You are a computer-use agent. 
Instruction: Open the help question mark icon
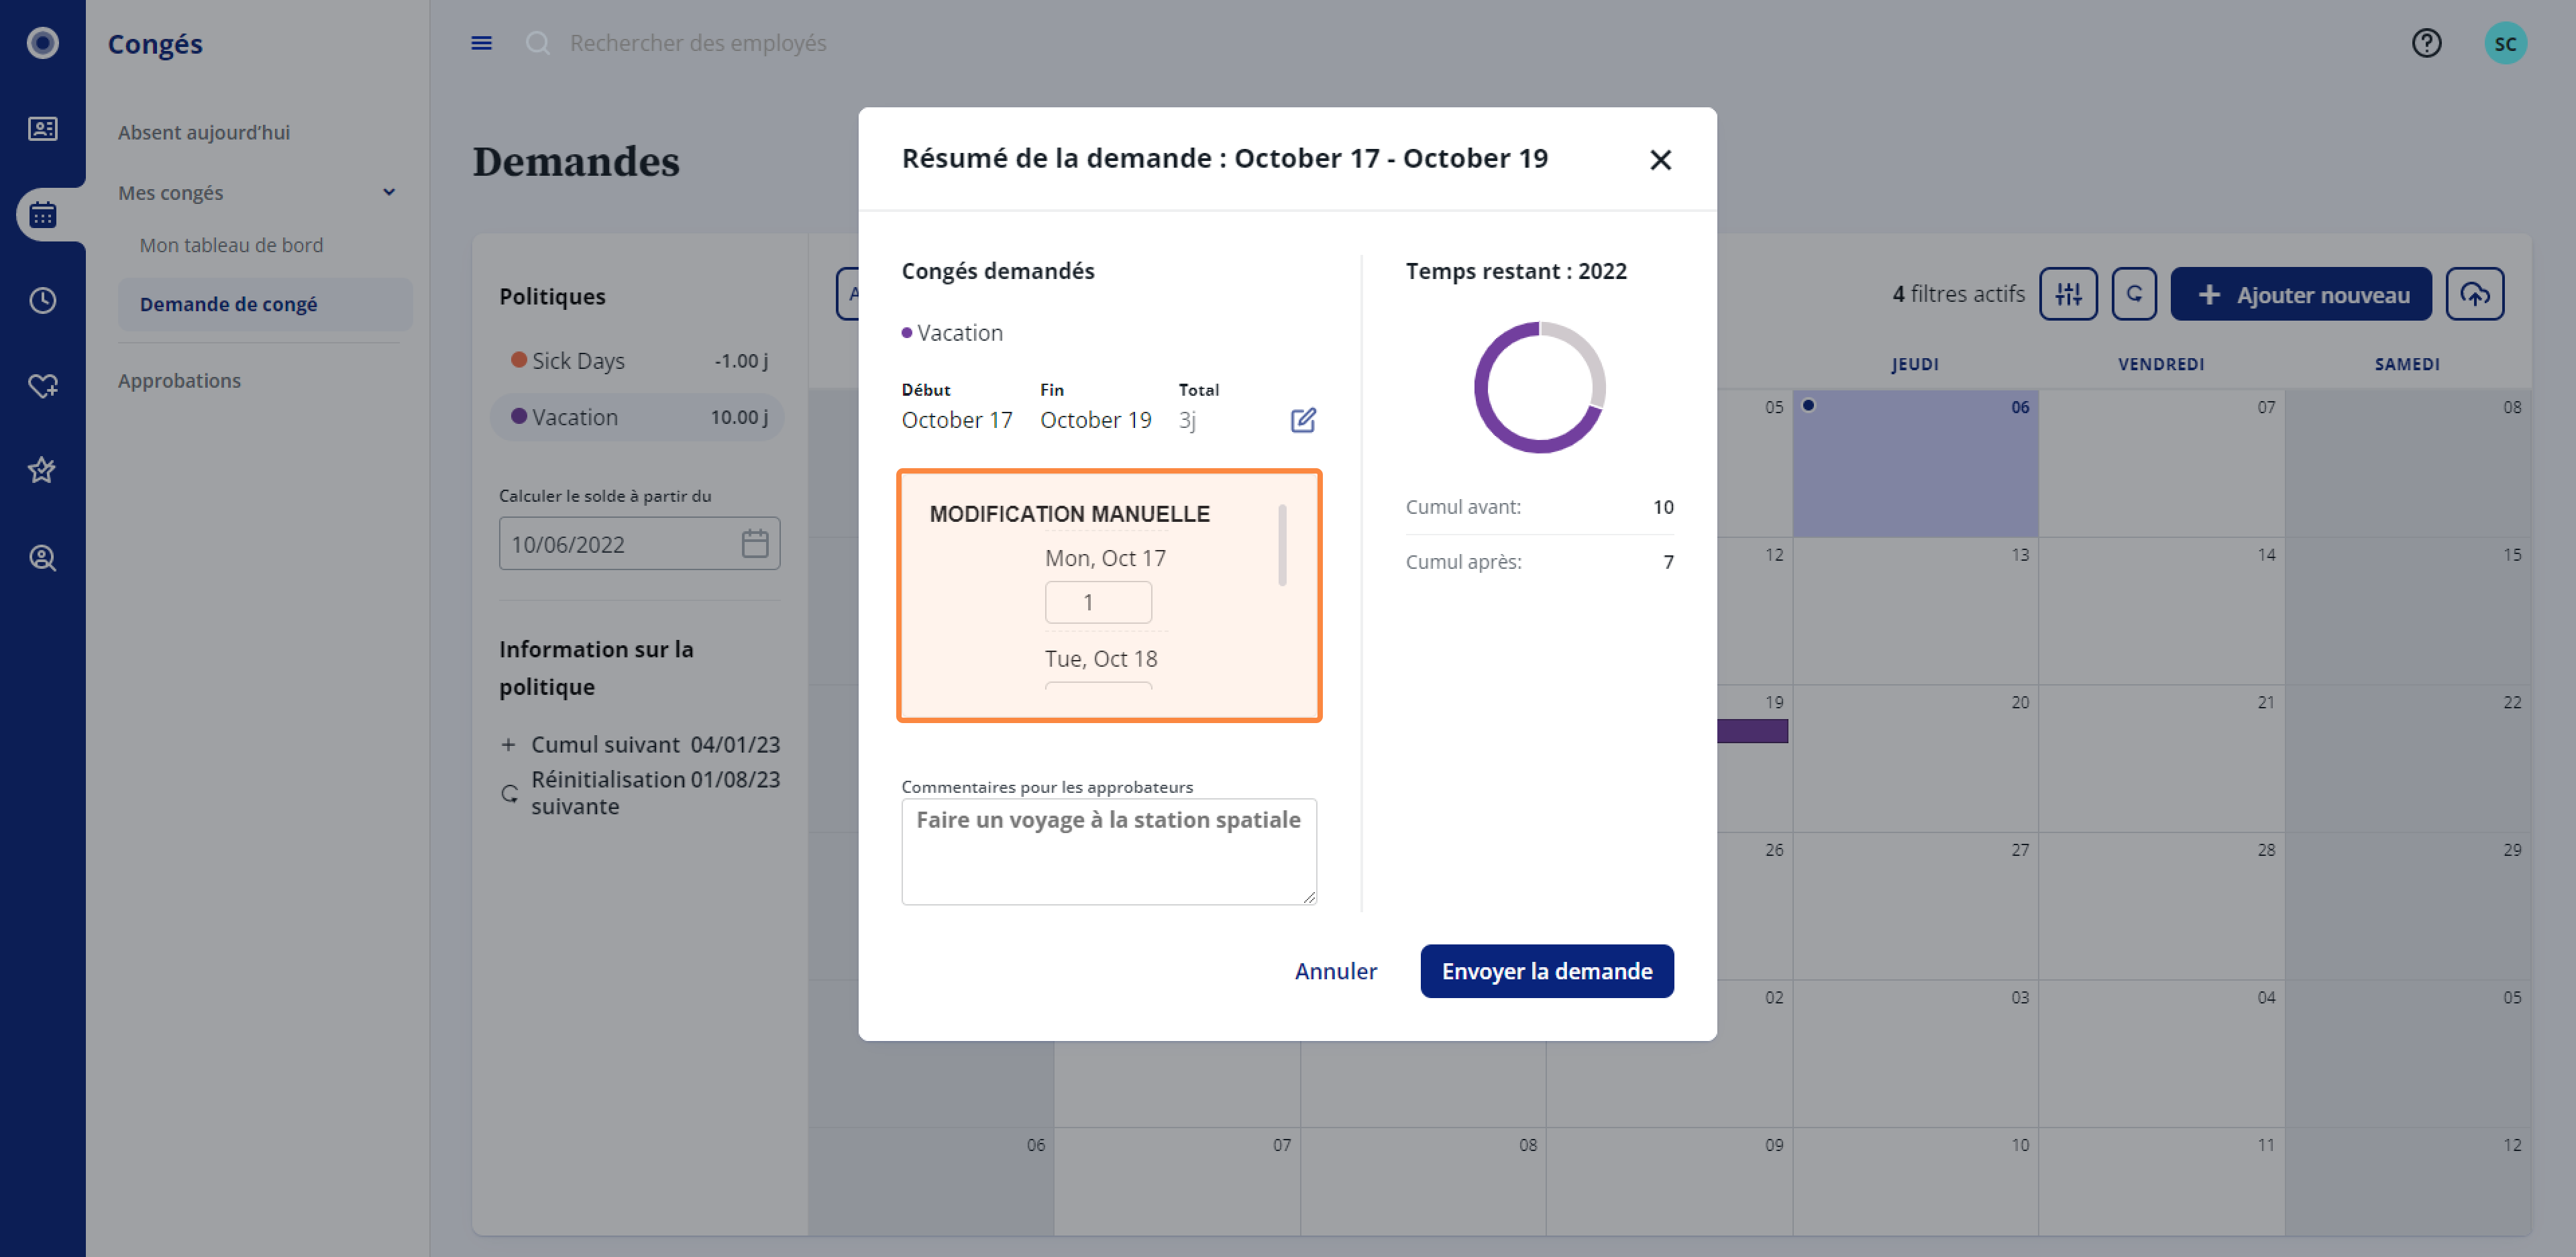[x=2426, y=43]
